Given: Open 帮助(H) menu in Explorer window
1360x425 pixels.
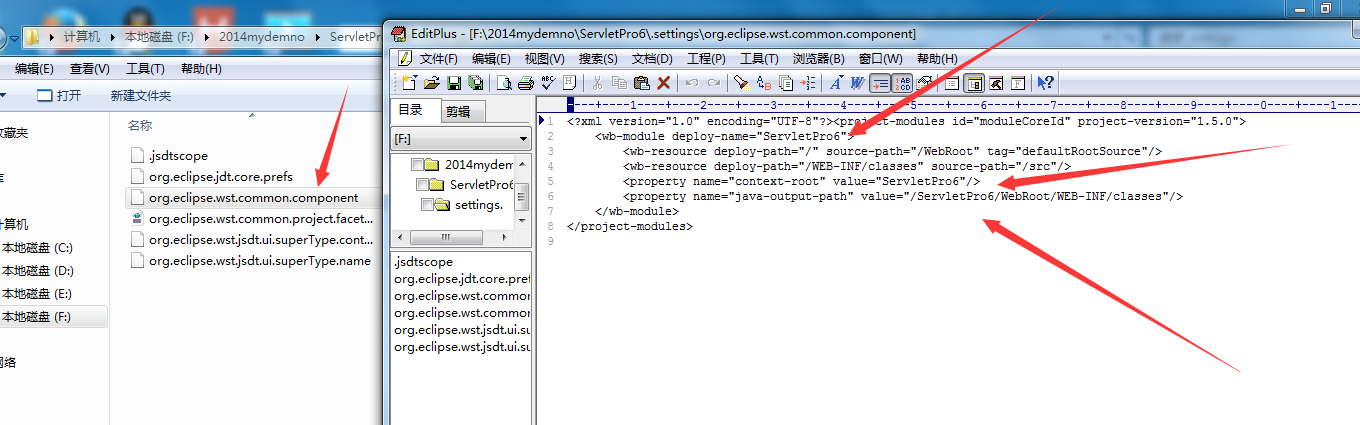Looking at the screenshot, I should tap(201, 69).
